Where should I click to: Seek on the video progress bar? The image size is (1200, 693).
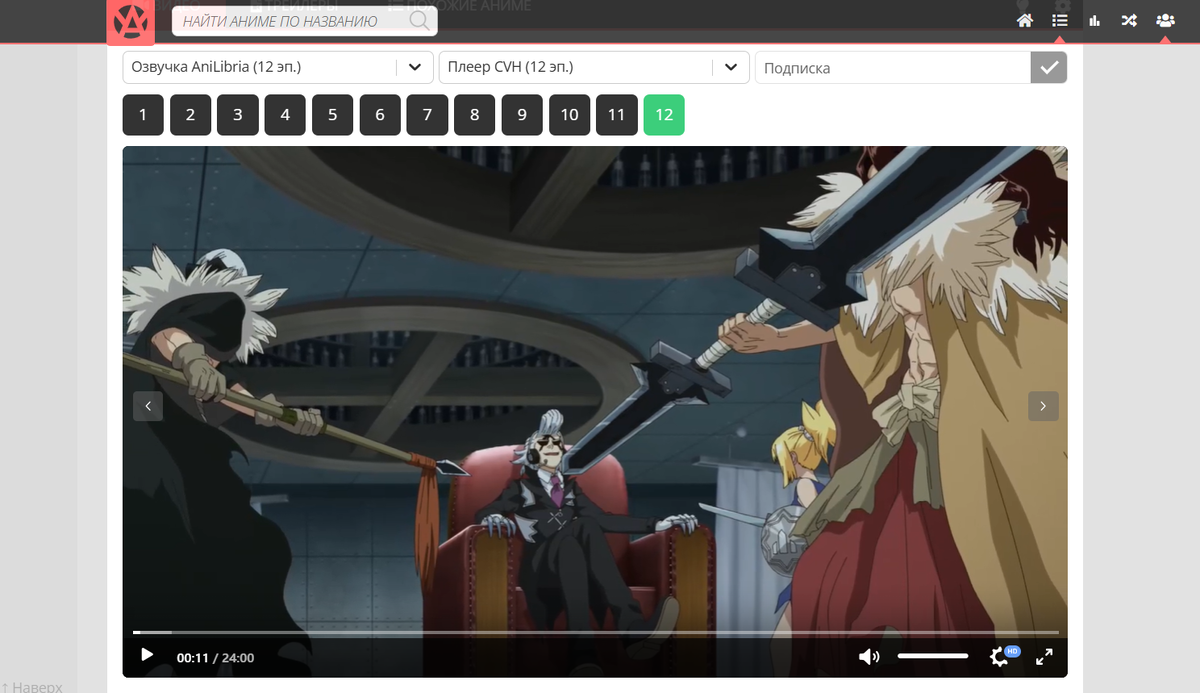point(595,632)
